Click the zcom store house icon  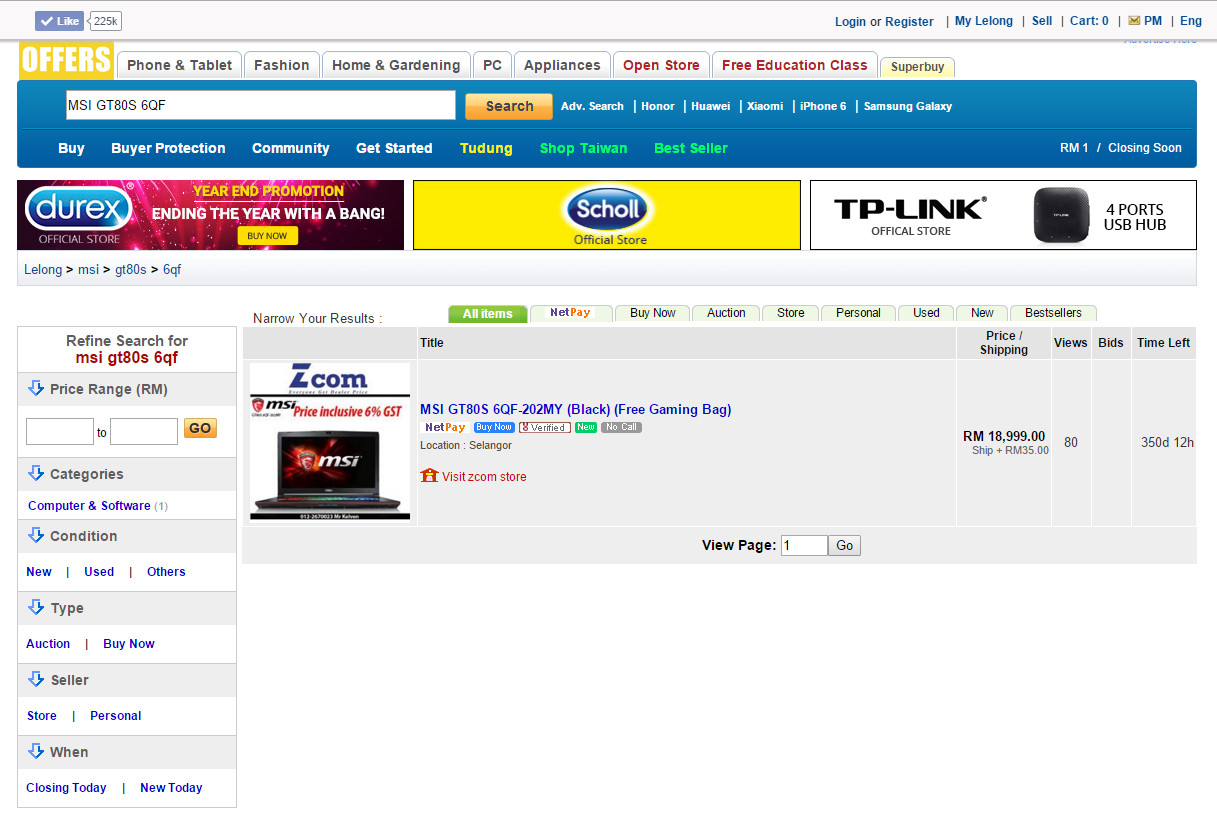(429, 475)
